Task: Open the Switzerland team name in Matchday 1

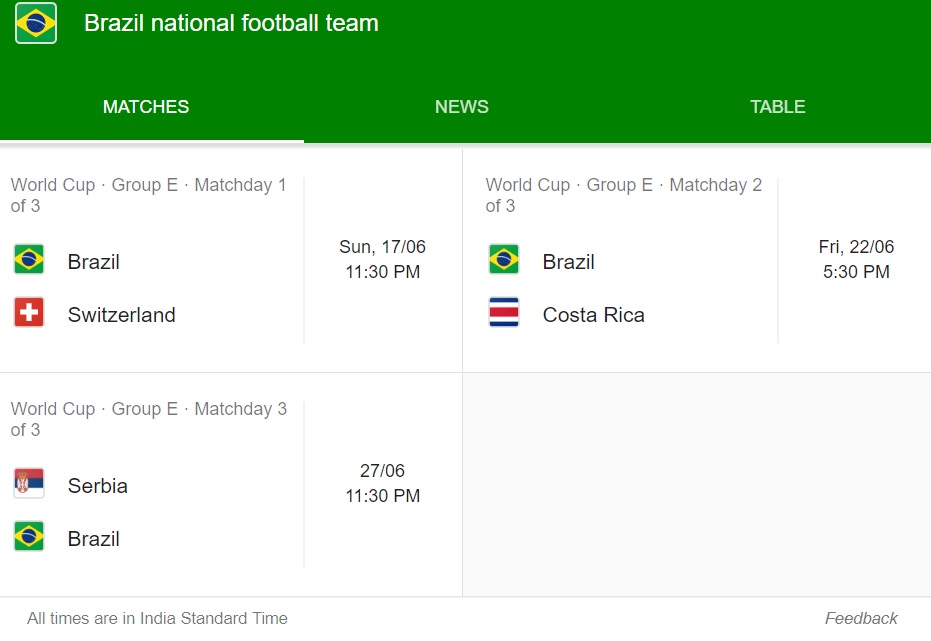Action: [x=122, y=315]
